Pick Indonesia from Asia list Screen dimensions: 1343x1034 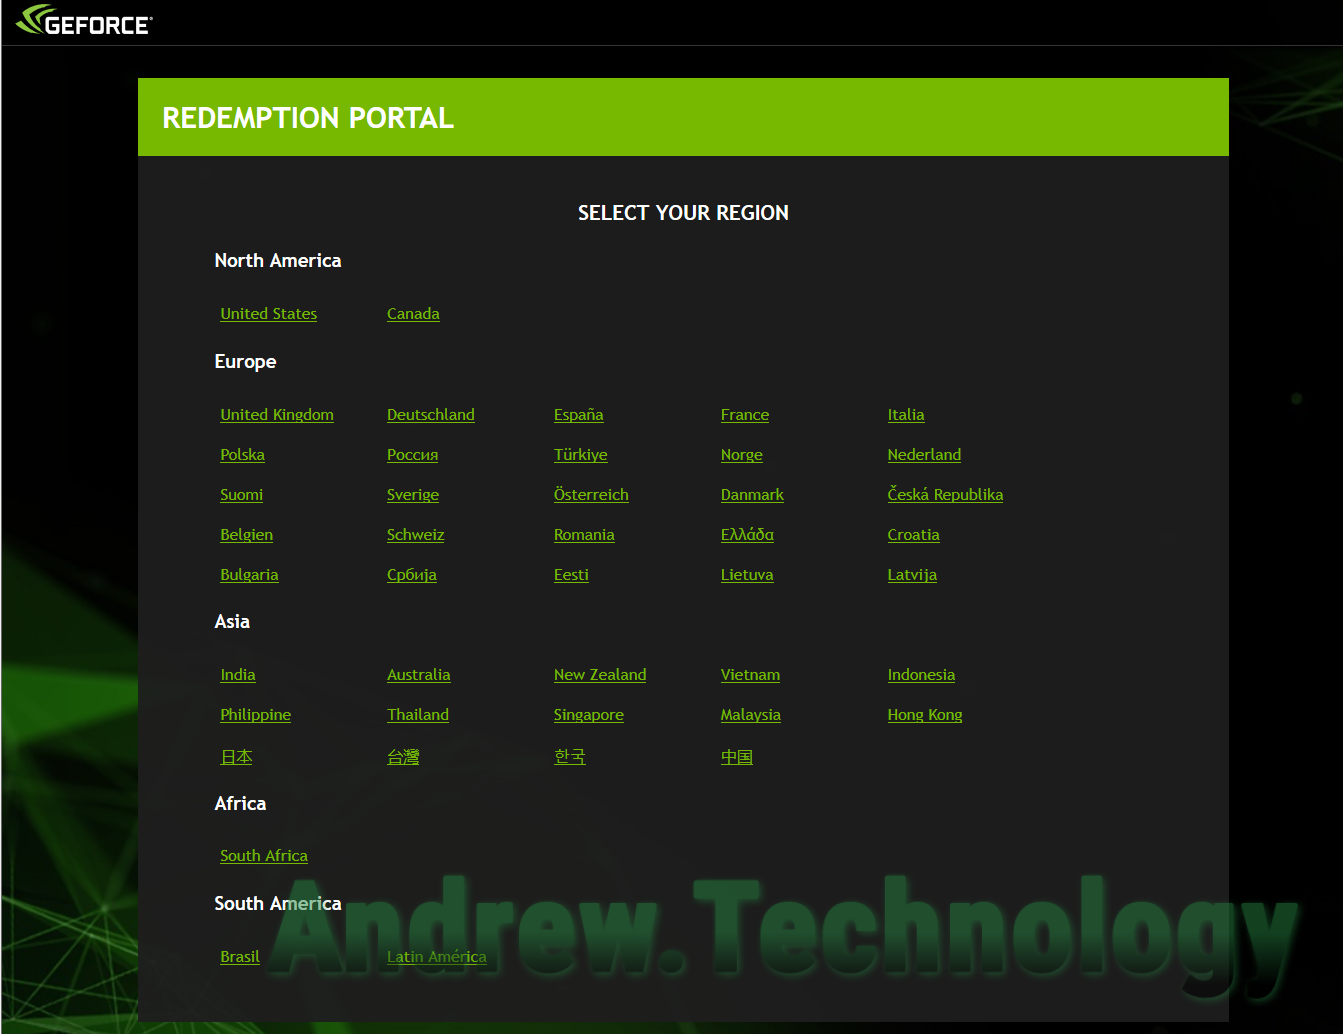pos(921,675)
